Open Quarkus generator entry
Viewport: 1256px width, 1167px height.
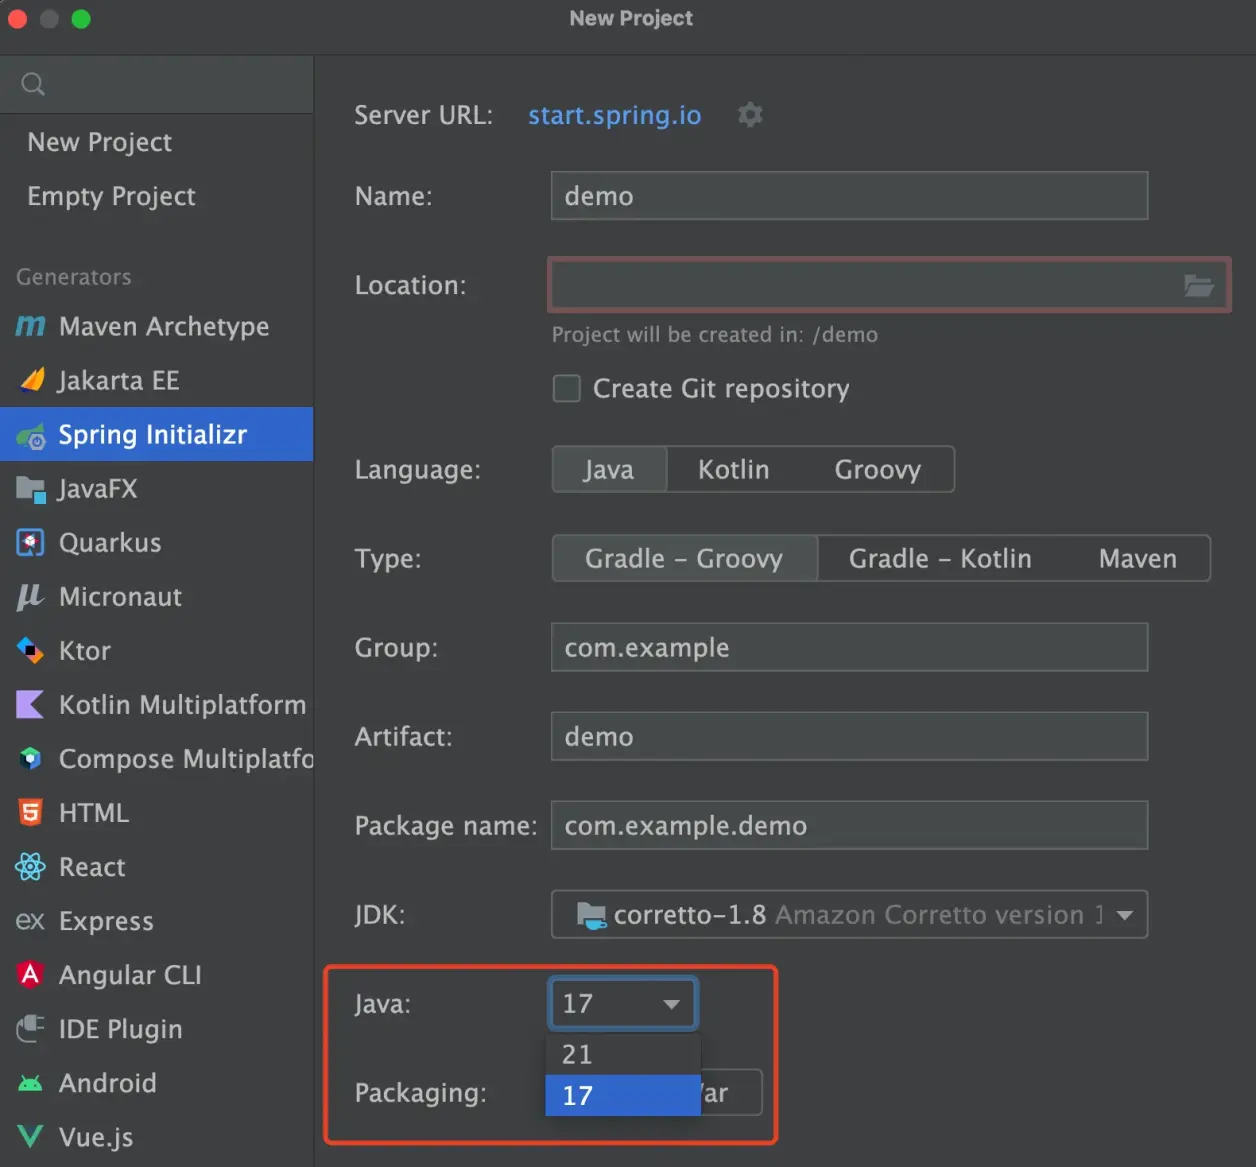(157, 543)
